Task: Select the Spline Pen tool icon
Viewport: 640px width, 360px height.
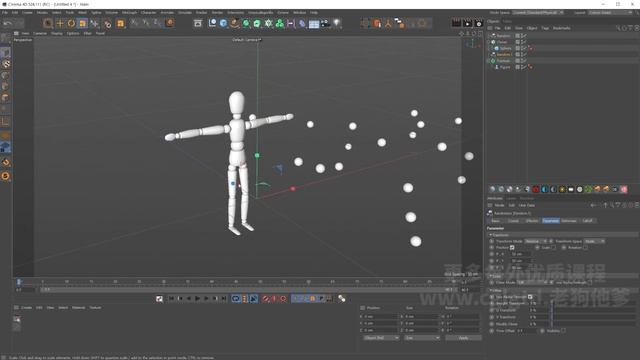Action: (234, 23)
